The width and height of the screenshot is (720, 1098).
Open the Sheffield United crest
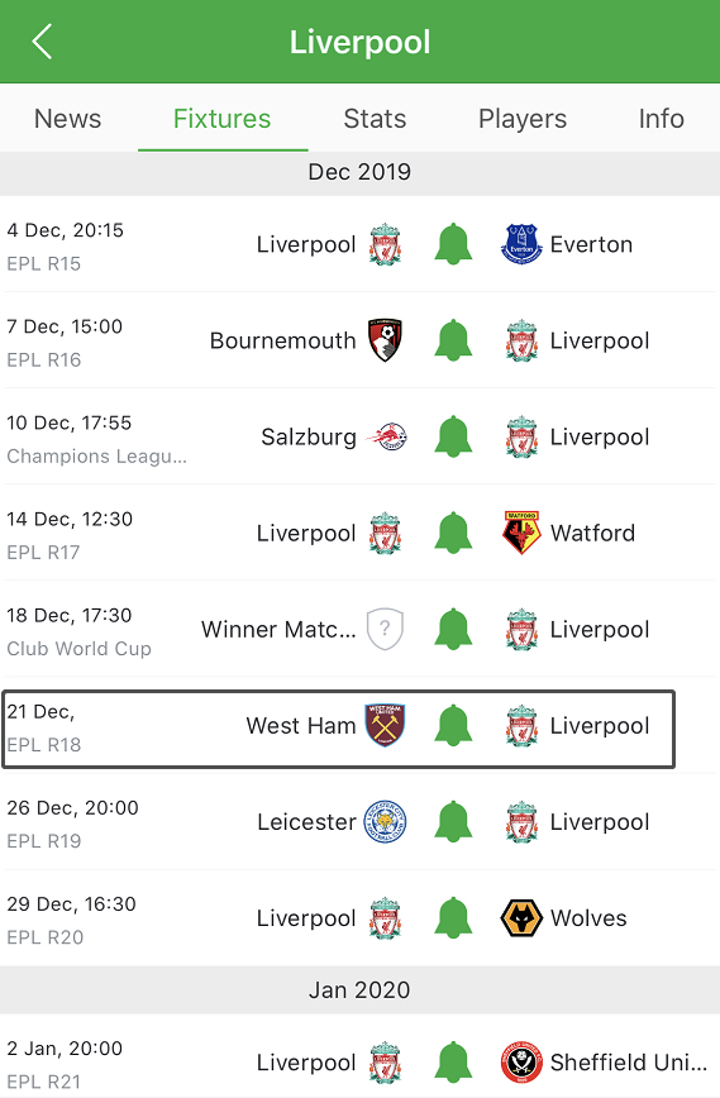pyautogui.click(x=522, y=1062)
